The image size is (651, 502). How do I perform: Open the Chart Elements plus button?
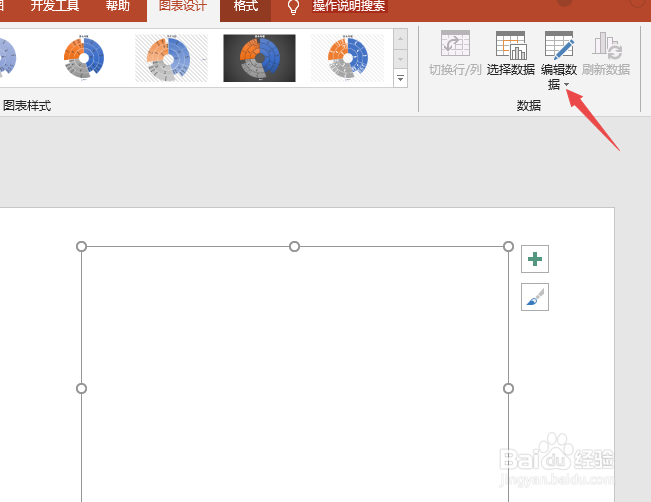(x=535, y=259)
